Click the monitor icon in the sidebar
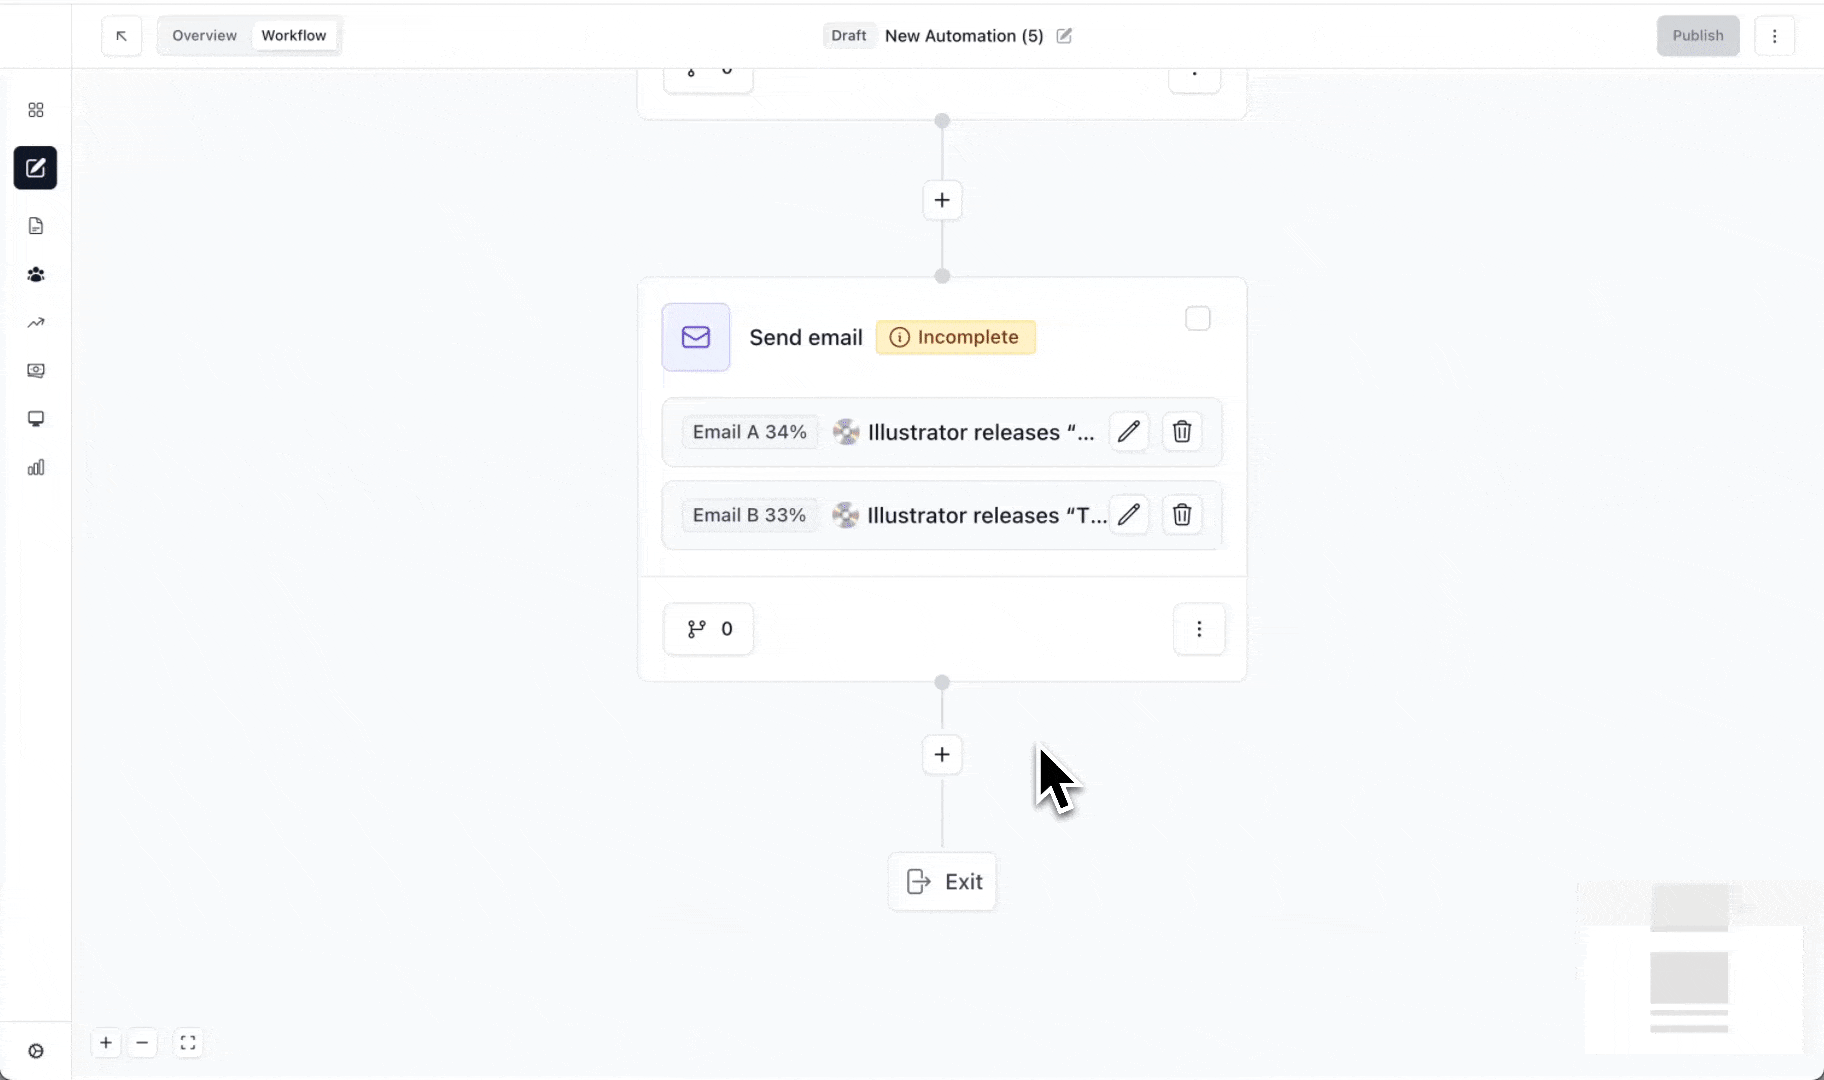The height and width of the screenshot is (1080, 1824). (x=36, y=418)
